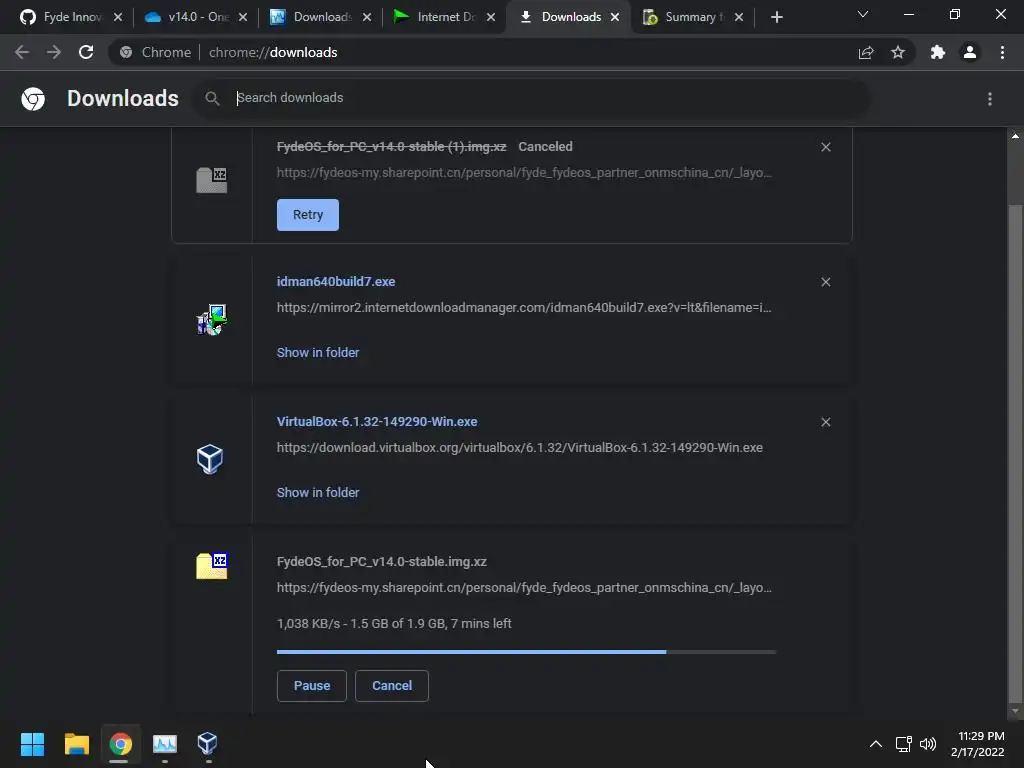Image resolution: width=1024 pixels, height=768 pixels.
Task: Remove VirtualBox download from list
Action: pyautogui.click(x=825, y=423)
